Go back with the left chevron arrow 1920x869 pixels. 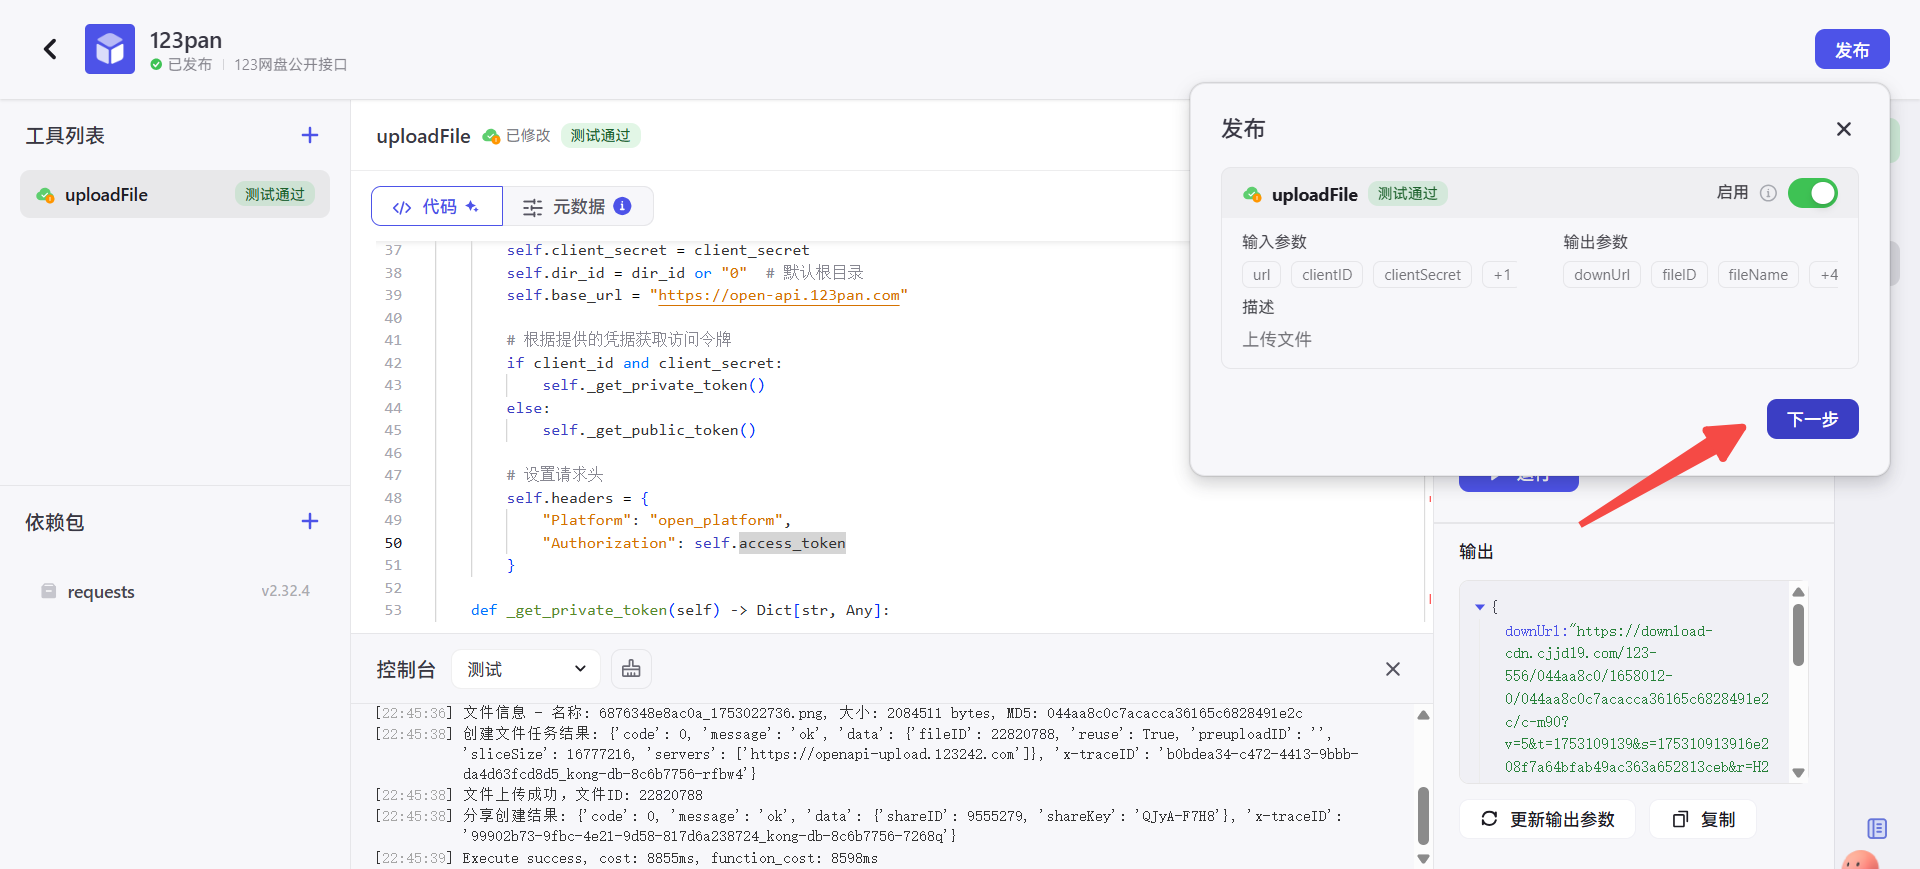coord(50,49)
